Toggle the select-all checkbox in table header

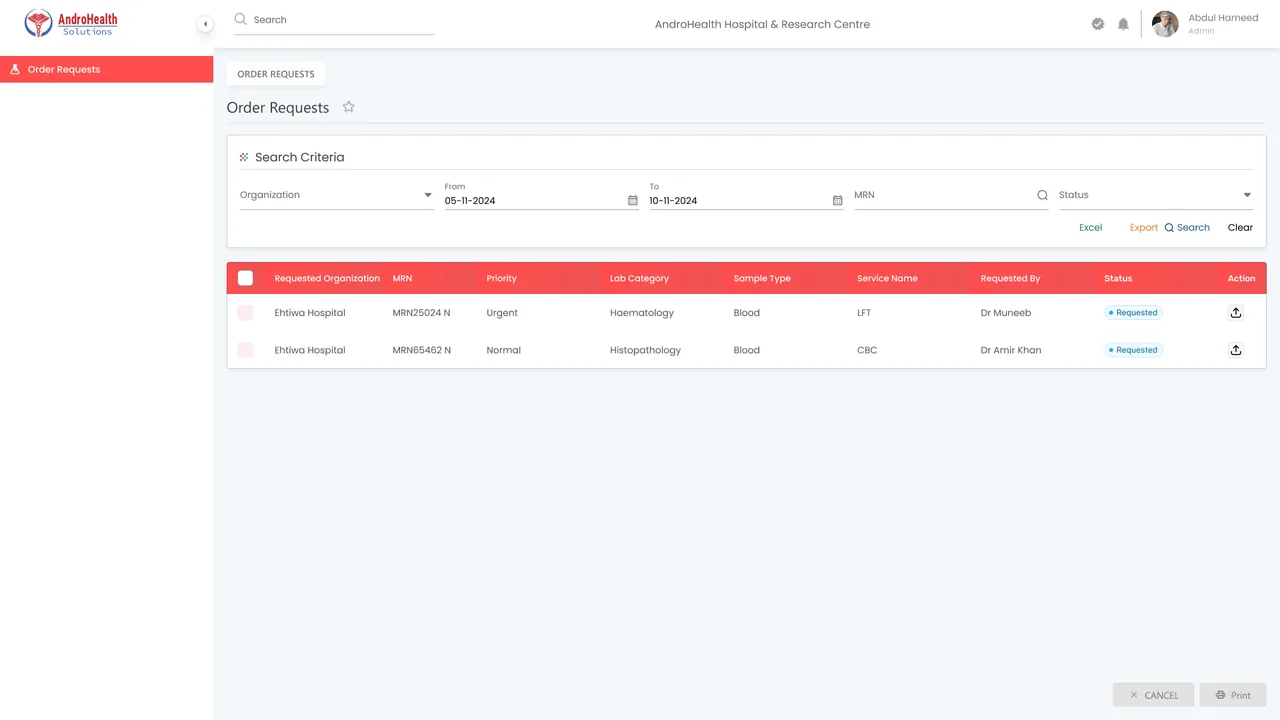tap(246, 278)
